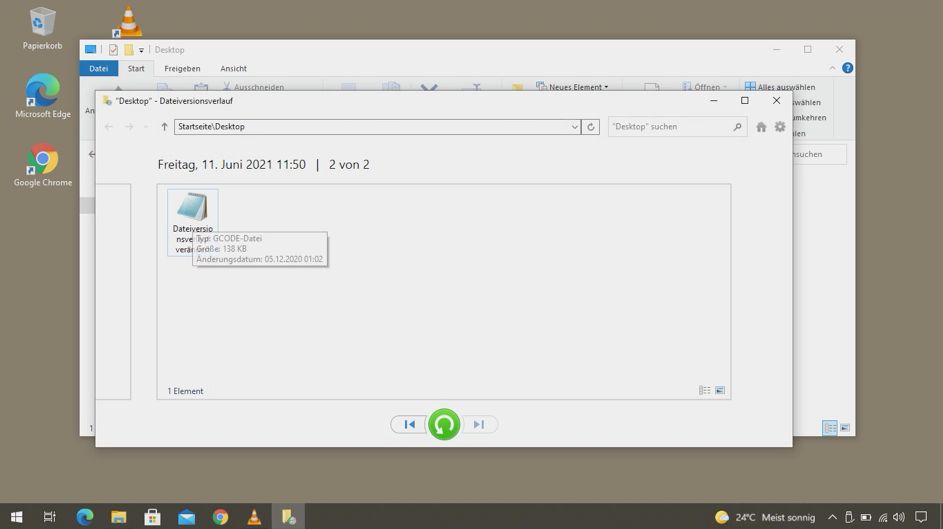The height and width of the screenshot is (529, 943).
Task: Switch Explorer window to large icons view
Action: (845, 428)
